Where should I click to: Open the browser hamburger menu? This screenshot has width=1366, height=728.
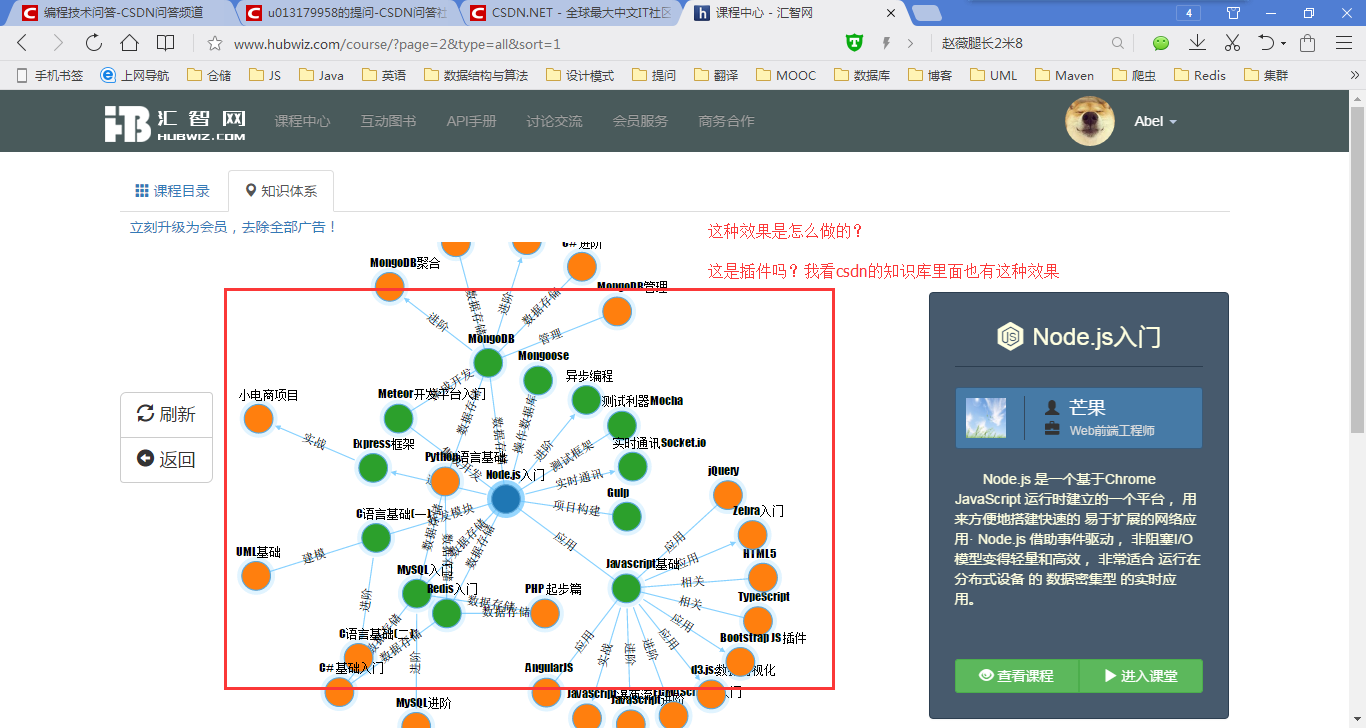(x=1344, y=43)
